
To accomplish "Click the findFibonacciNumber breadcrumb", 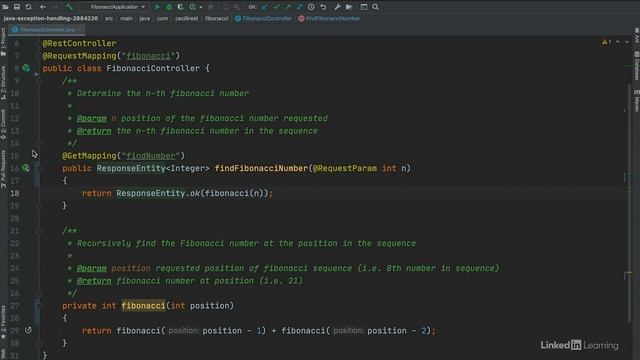I will tap(329, 18).
